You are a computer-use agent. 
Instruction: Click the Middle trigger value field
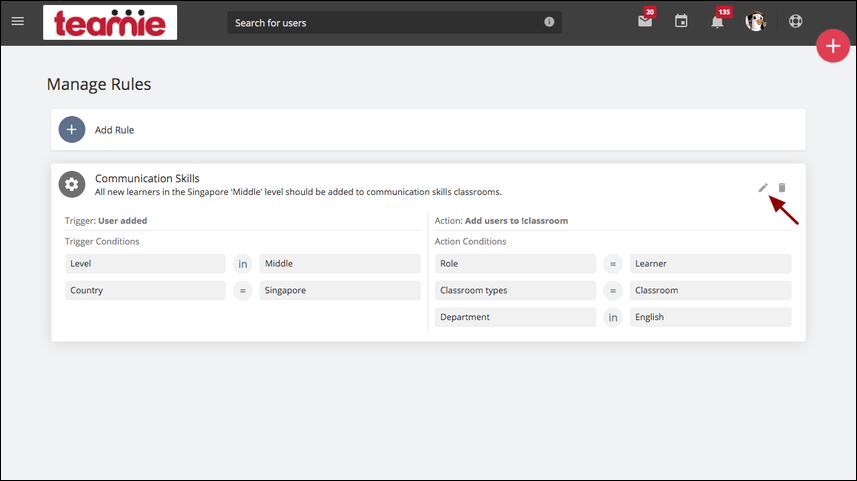tap(340, 263)
